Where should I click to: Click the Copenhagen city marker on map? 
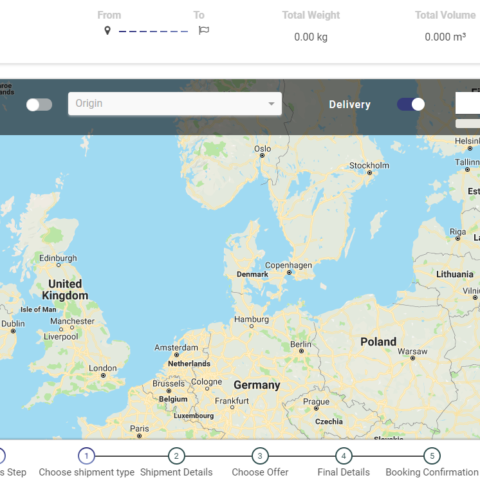coord(289,273)
